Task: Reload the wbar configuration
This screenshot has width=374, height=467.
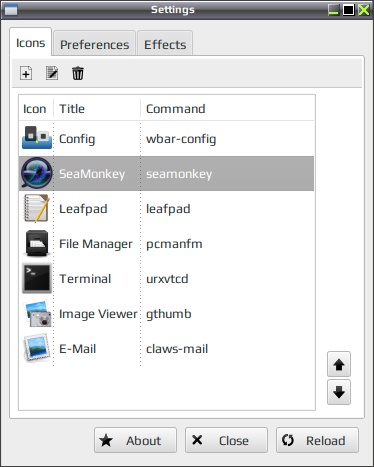Action: tap(317, 440)
